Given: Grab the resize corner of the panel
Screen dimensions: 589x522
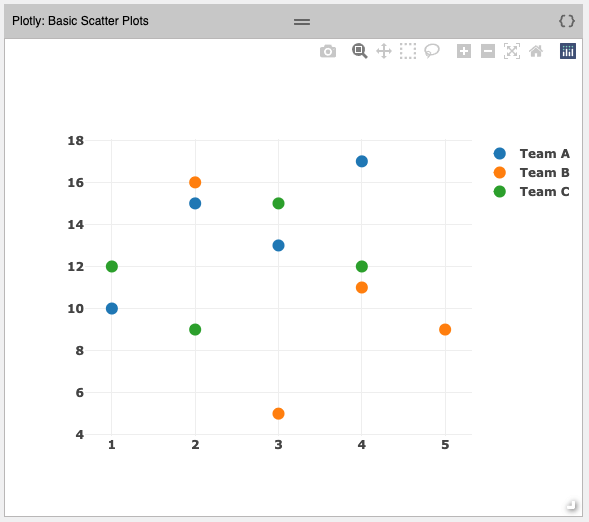Looking at the screenshot, I should [x=571, y=505].
